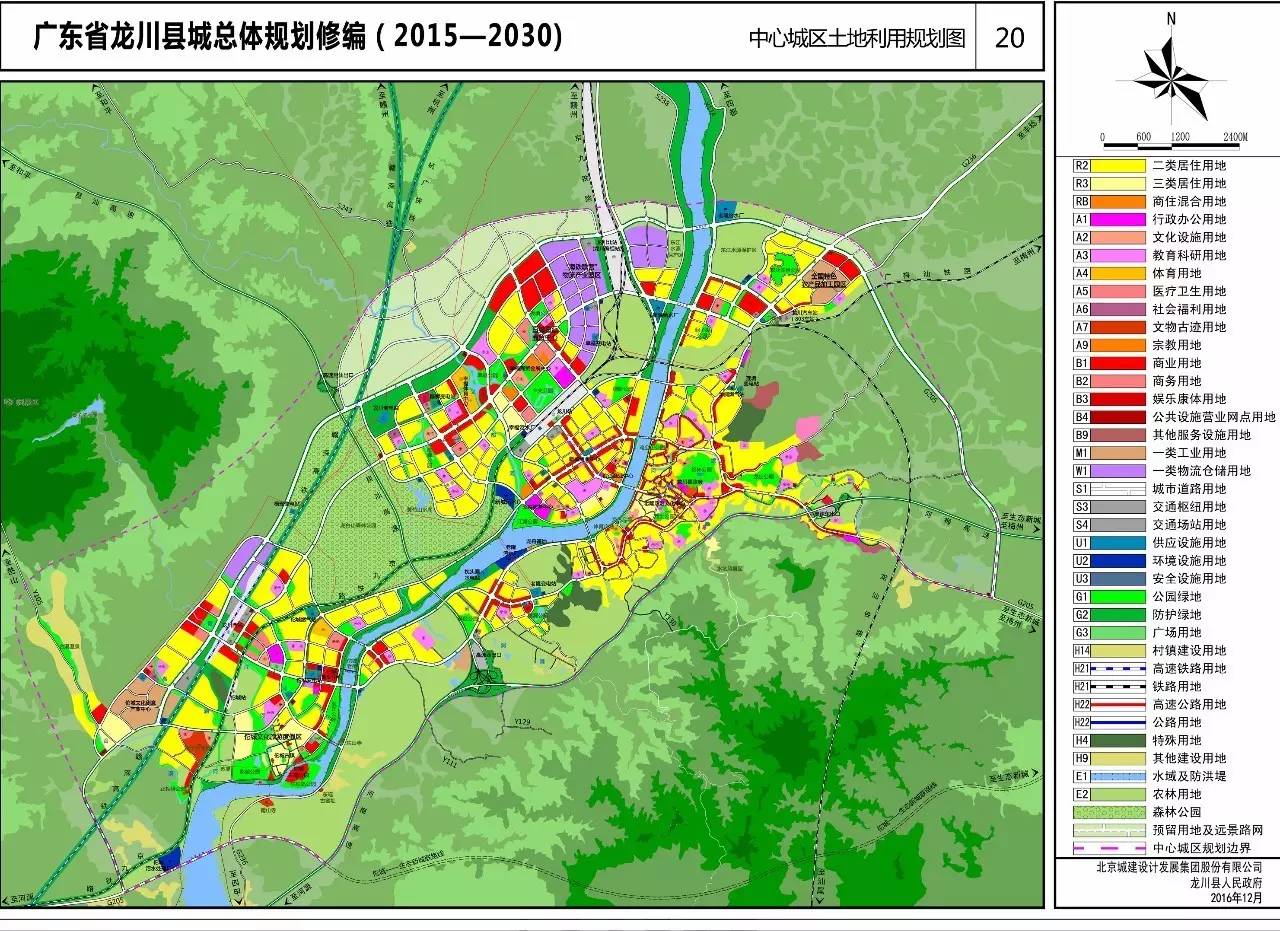Select the E2 农林用地 swatch
The image size is (1280, 931).
[x=1118, y=796]
